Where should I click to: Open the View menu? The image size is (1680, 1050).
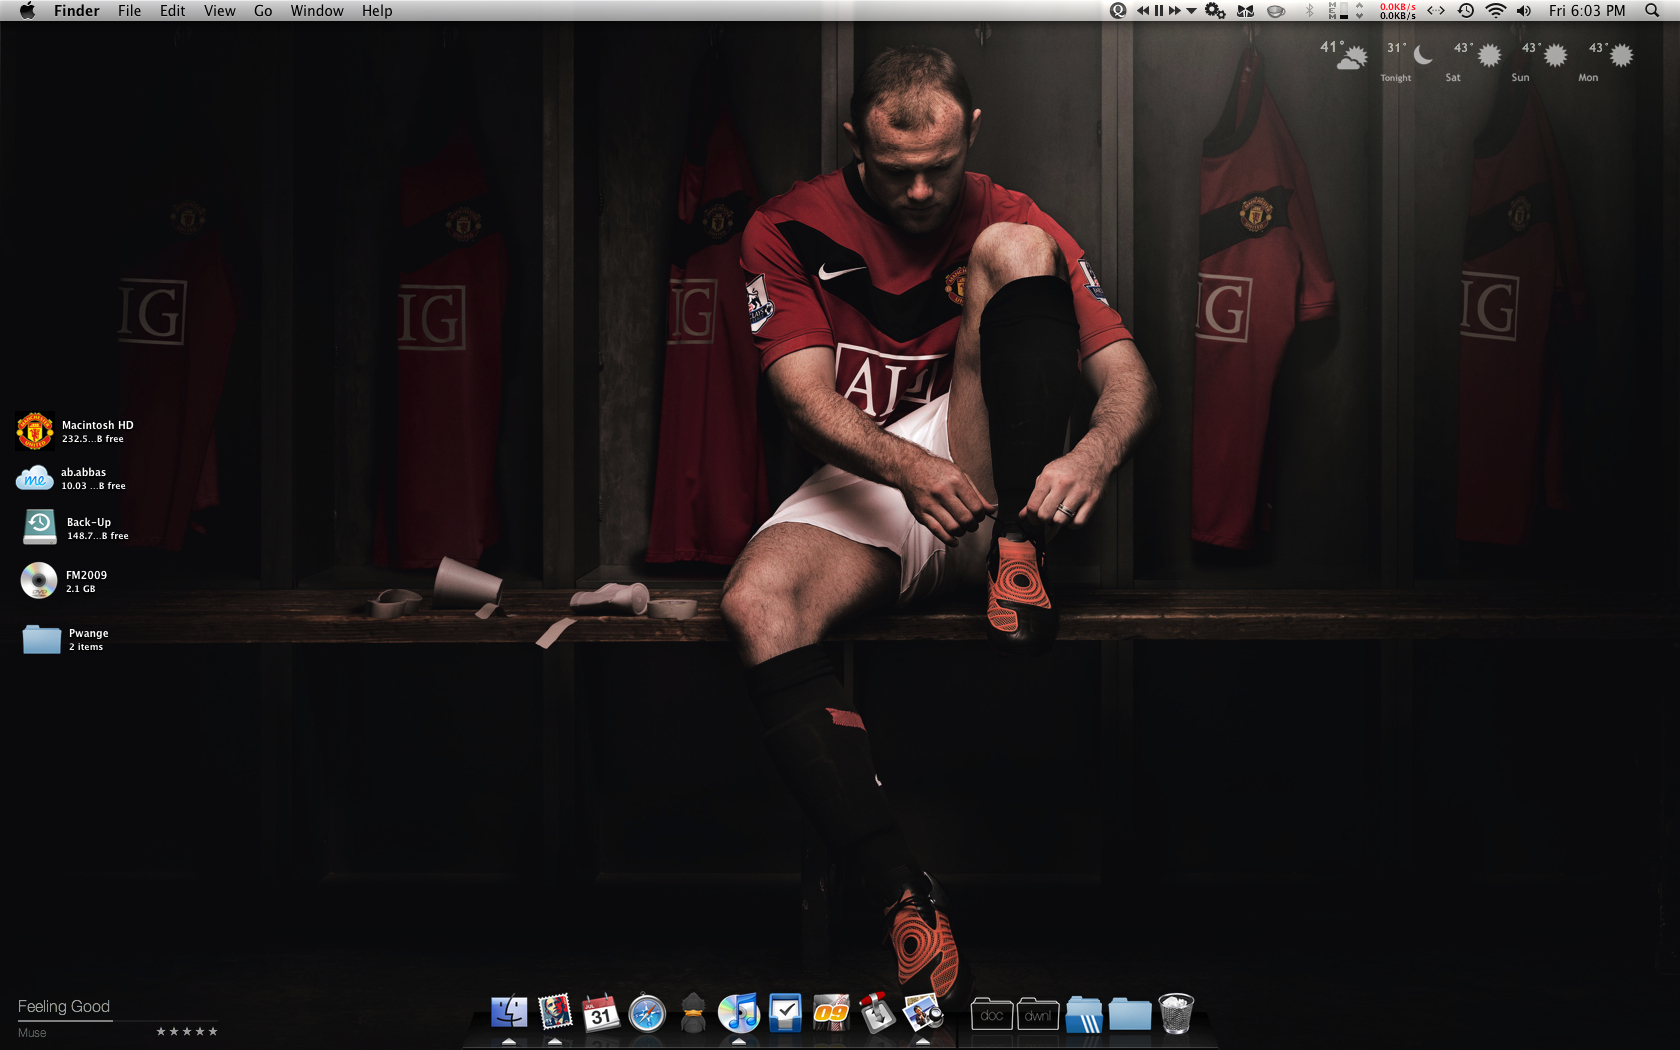pyautogui.click(x=220, y=11)
